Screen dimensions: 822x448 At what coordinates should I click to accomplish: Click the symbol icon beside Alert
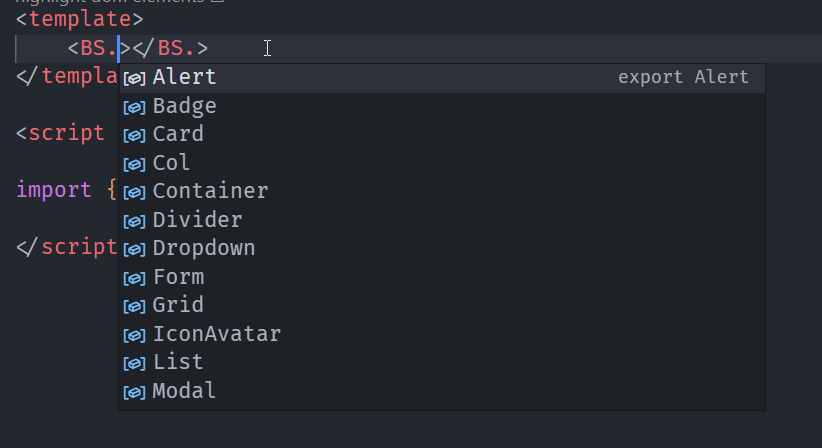pos(134,79)
